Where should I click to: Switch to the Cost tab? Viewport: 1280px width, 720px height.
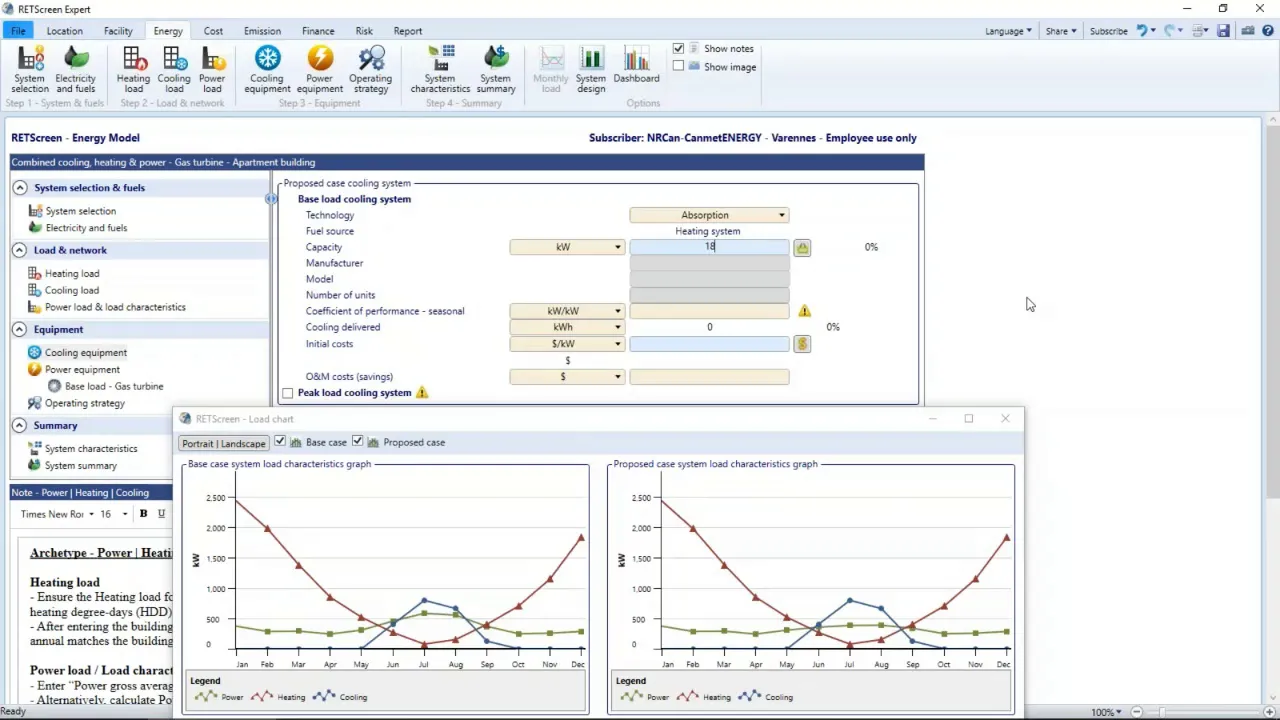(213, 31)
